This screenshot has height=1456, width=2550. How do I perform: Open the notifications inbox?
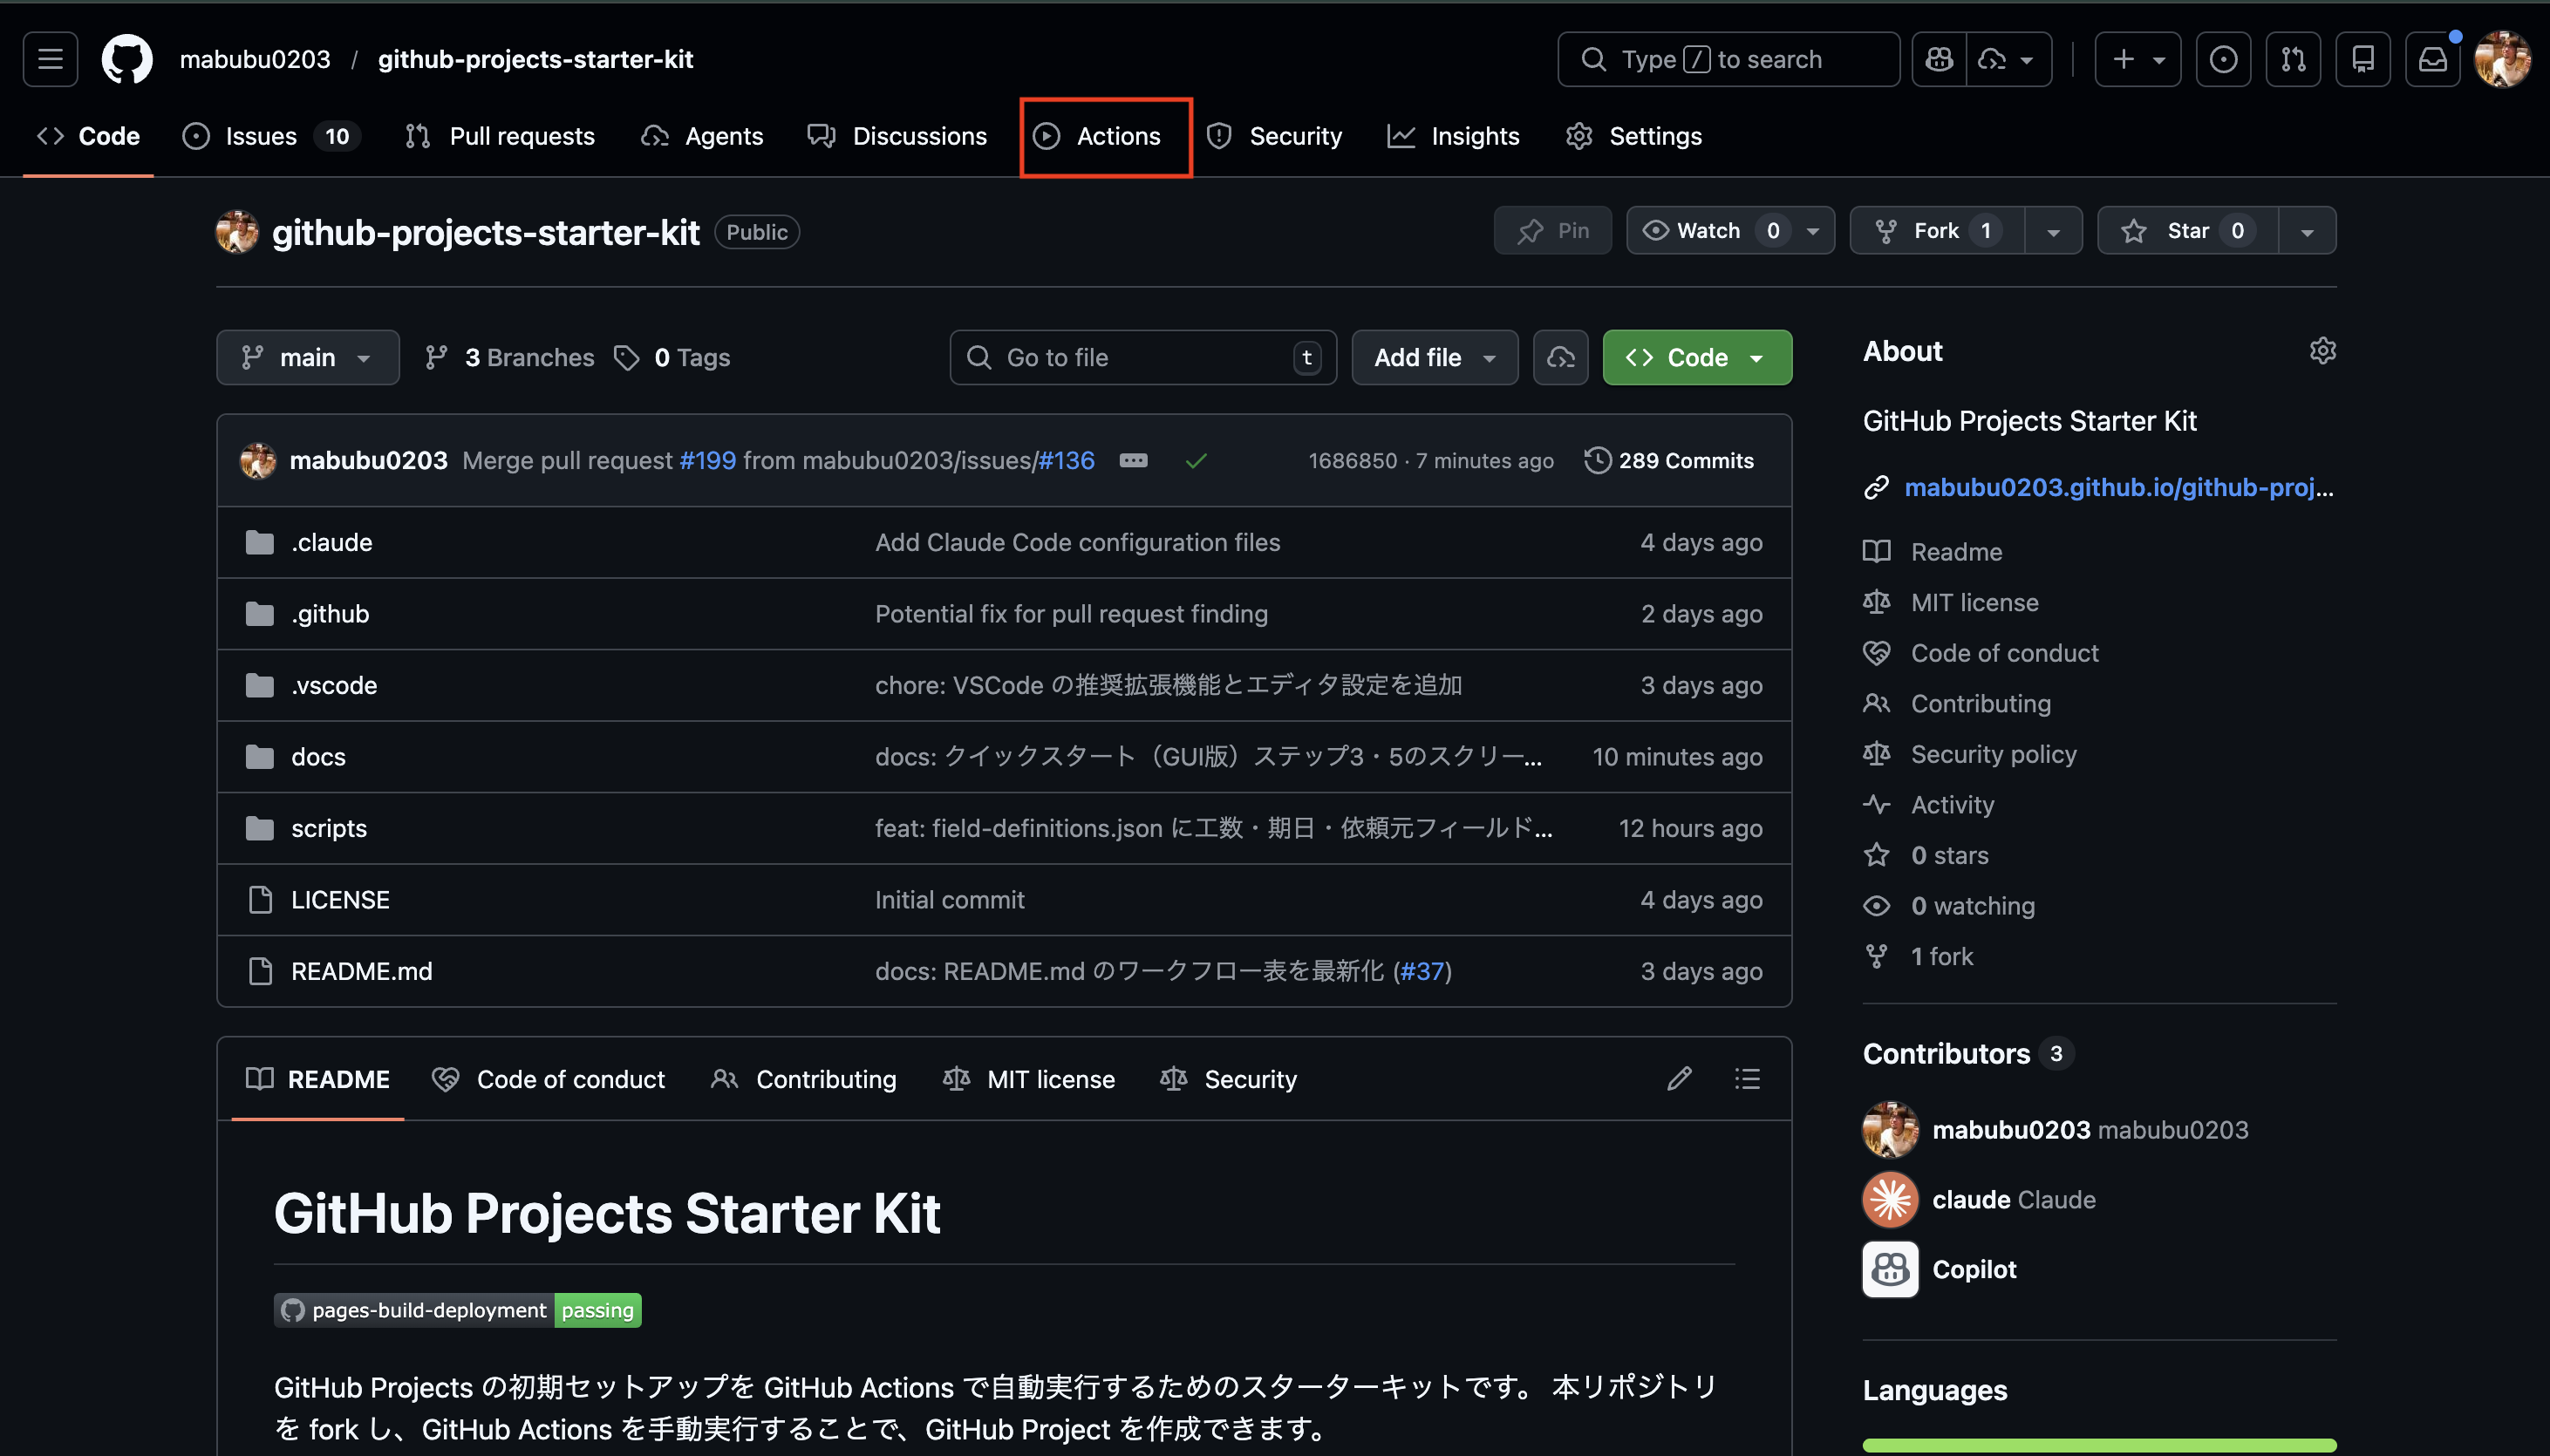coord(2432,59)
